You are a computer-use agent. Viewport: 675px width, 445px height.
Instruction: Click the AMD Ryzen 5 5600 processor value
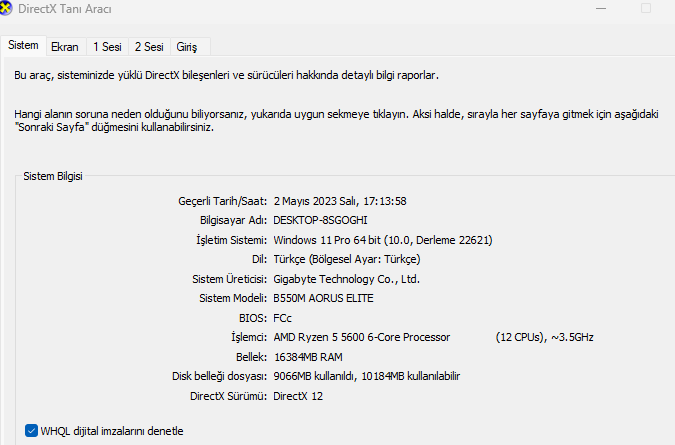pos(362,337)
